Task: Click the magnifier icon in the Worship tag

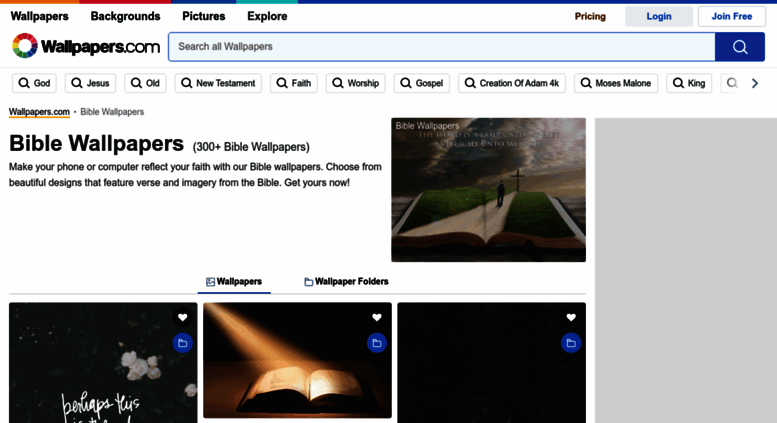Action: pos(337,83)
